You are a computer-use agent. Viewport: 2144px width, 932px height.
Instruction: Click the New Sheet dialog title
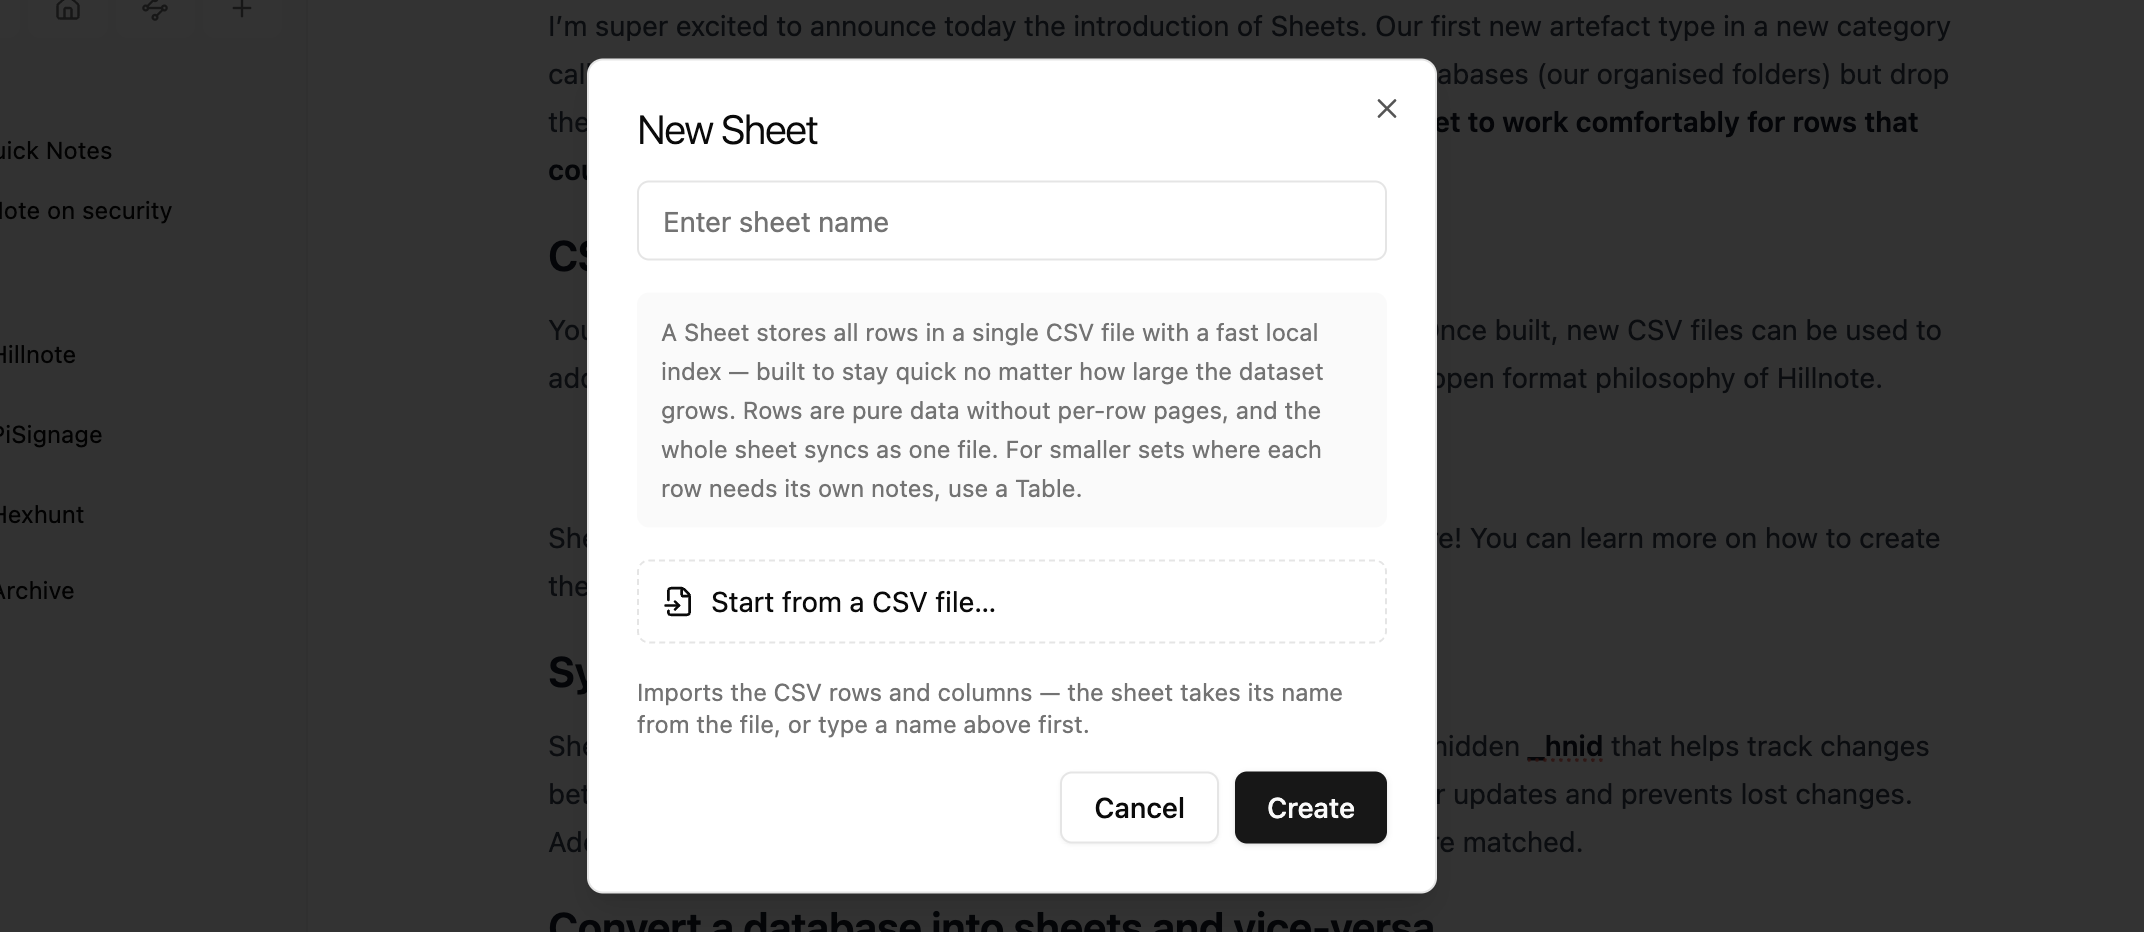coord(727,130)
